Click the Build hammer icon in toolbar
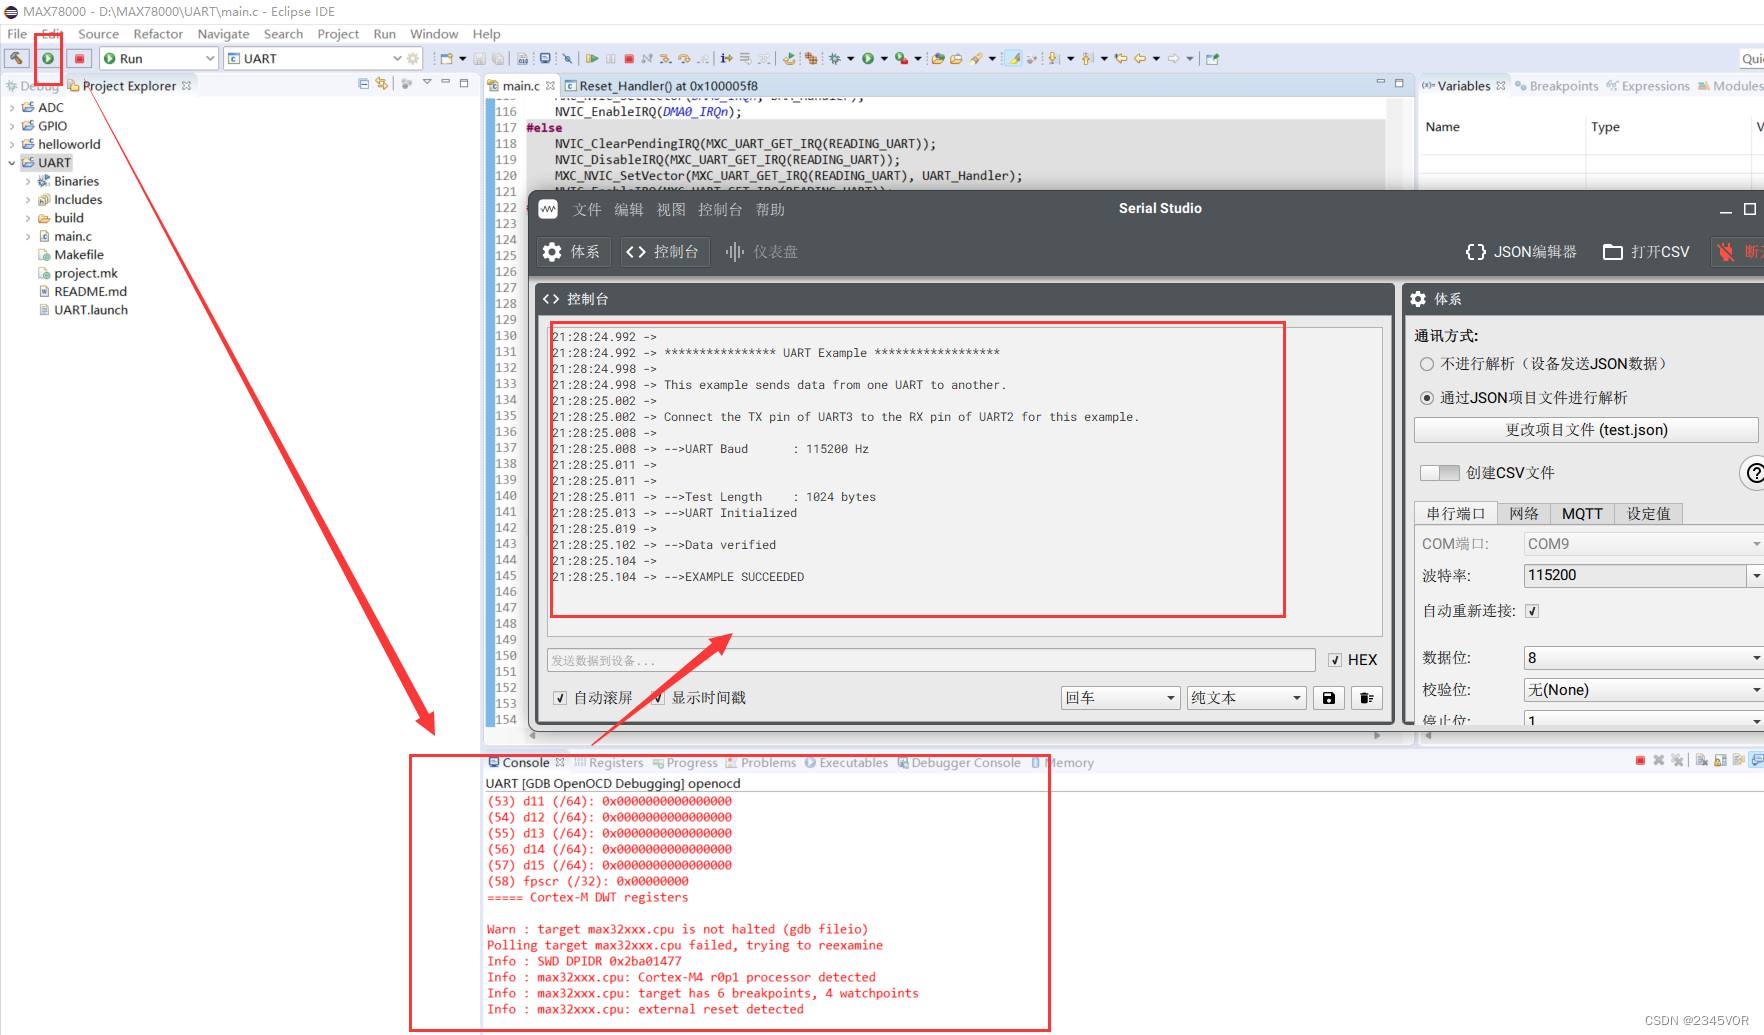Viewport: 1764px width, 1035px height. coord(17,59)
